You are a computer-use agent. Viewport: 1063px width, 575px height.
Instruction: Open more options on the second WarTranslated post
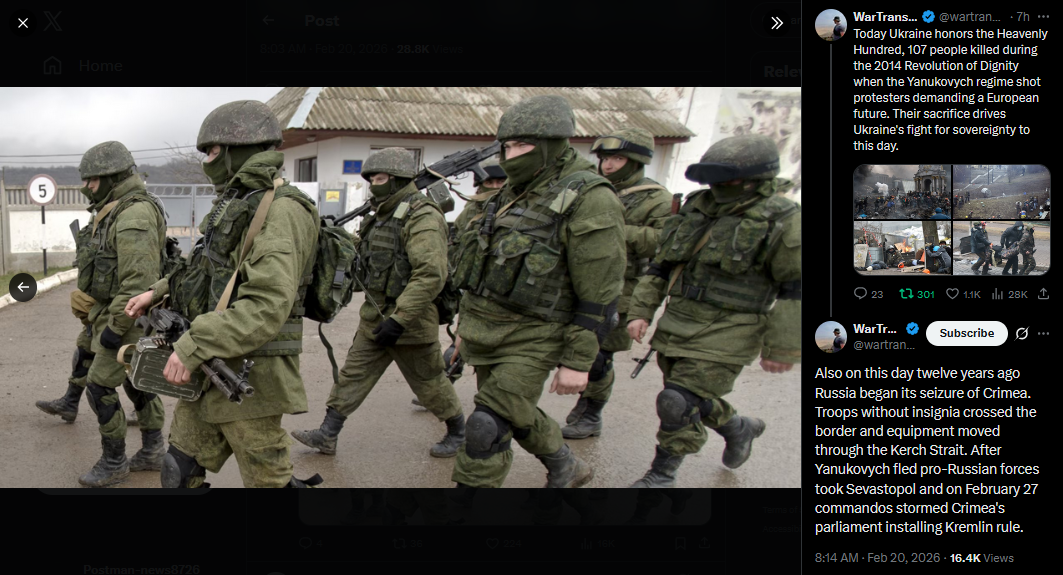pos(1043,334)
